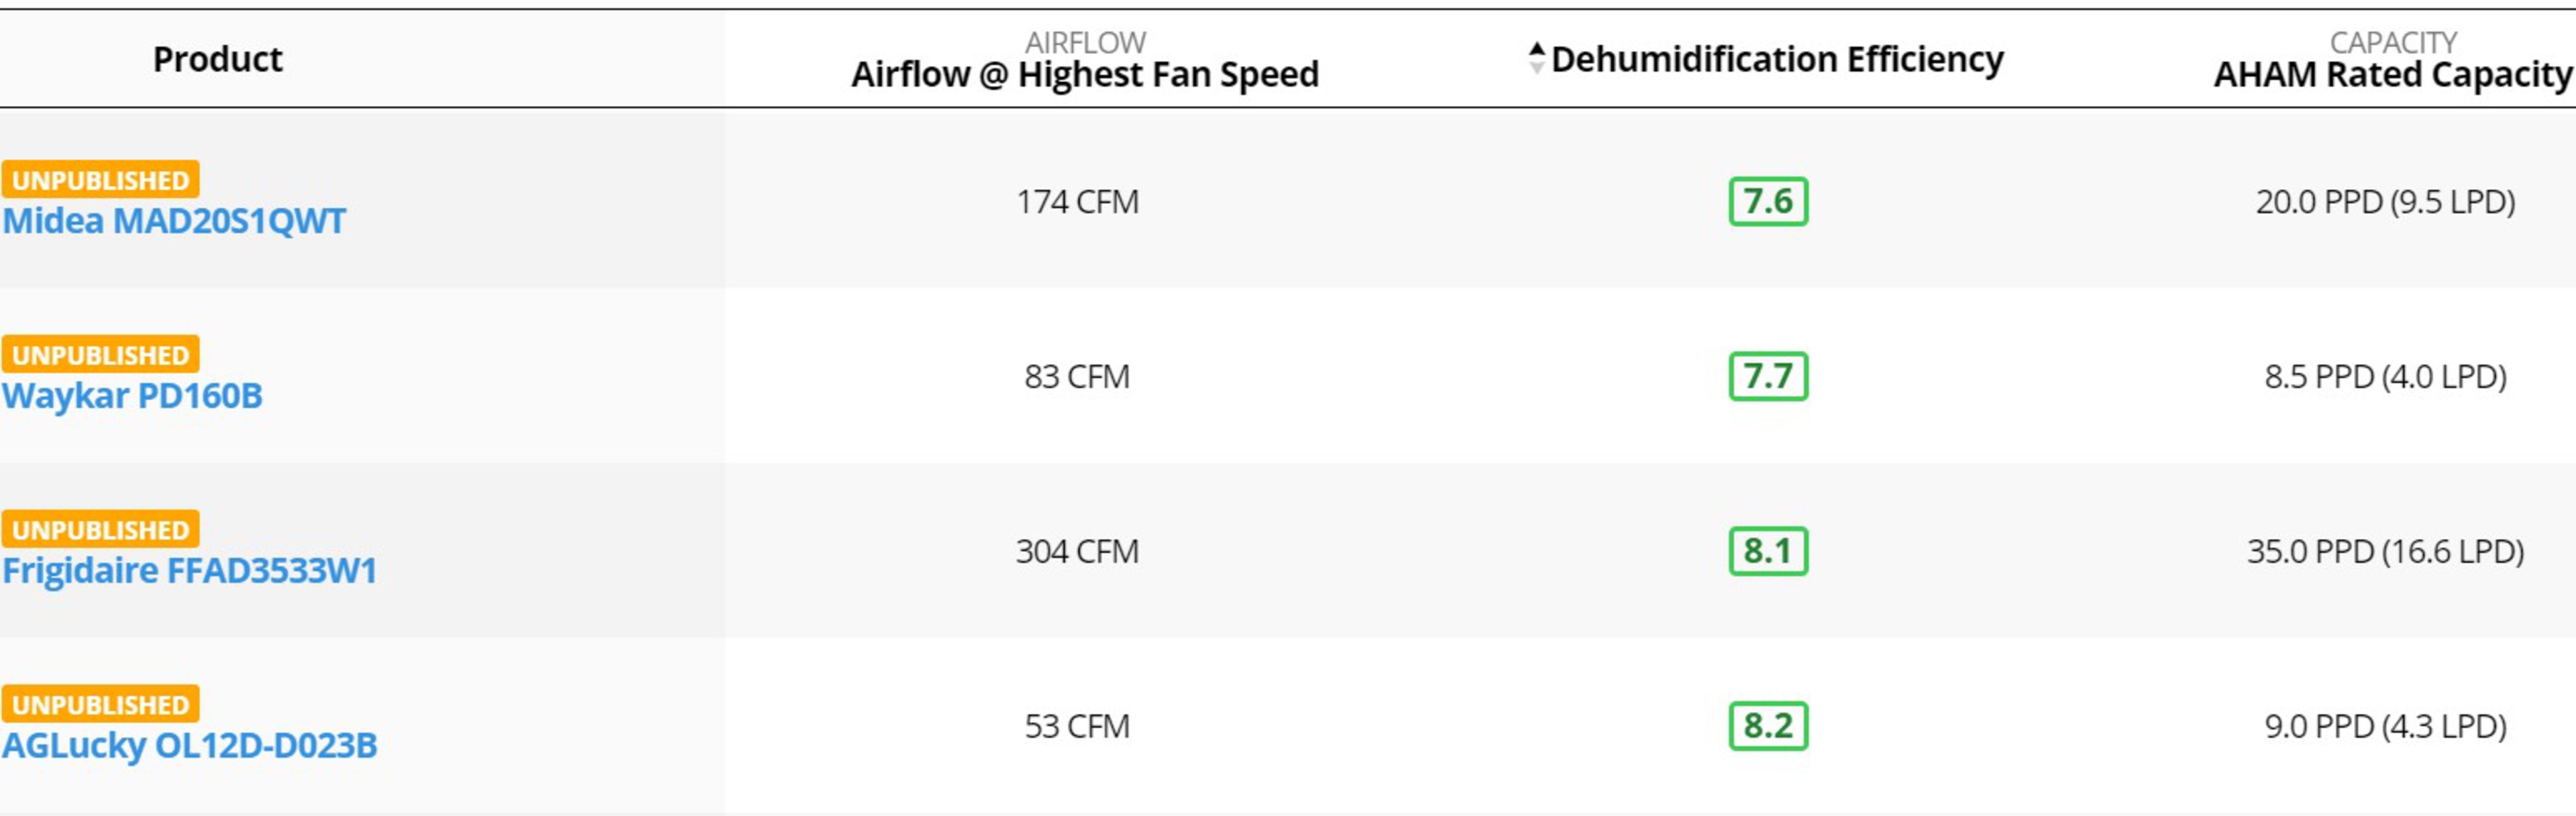Click the sort arrow beside Dehumidification Efficiency
The image size is (2576, 816).
1537,58
